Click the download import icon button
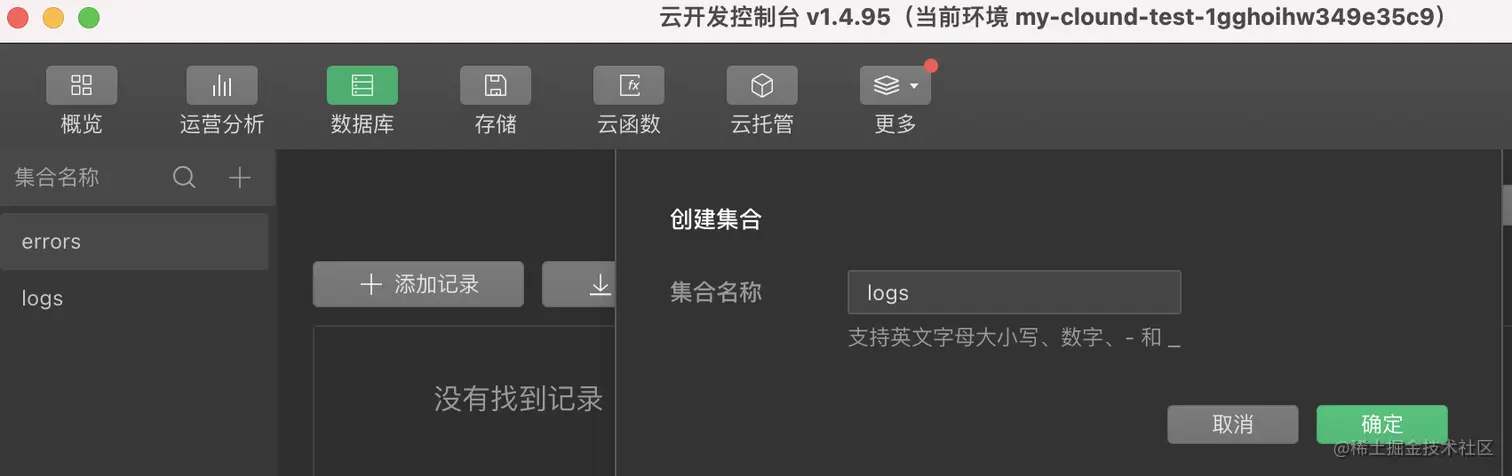The width and height of the screenshot is (1512, 476). (x=580, y=285)
